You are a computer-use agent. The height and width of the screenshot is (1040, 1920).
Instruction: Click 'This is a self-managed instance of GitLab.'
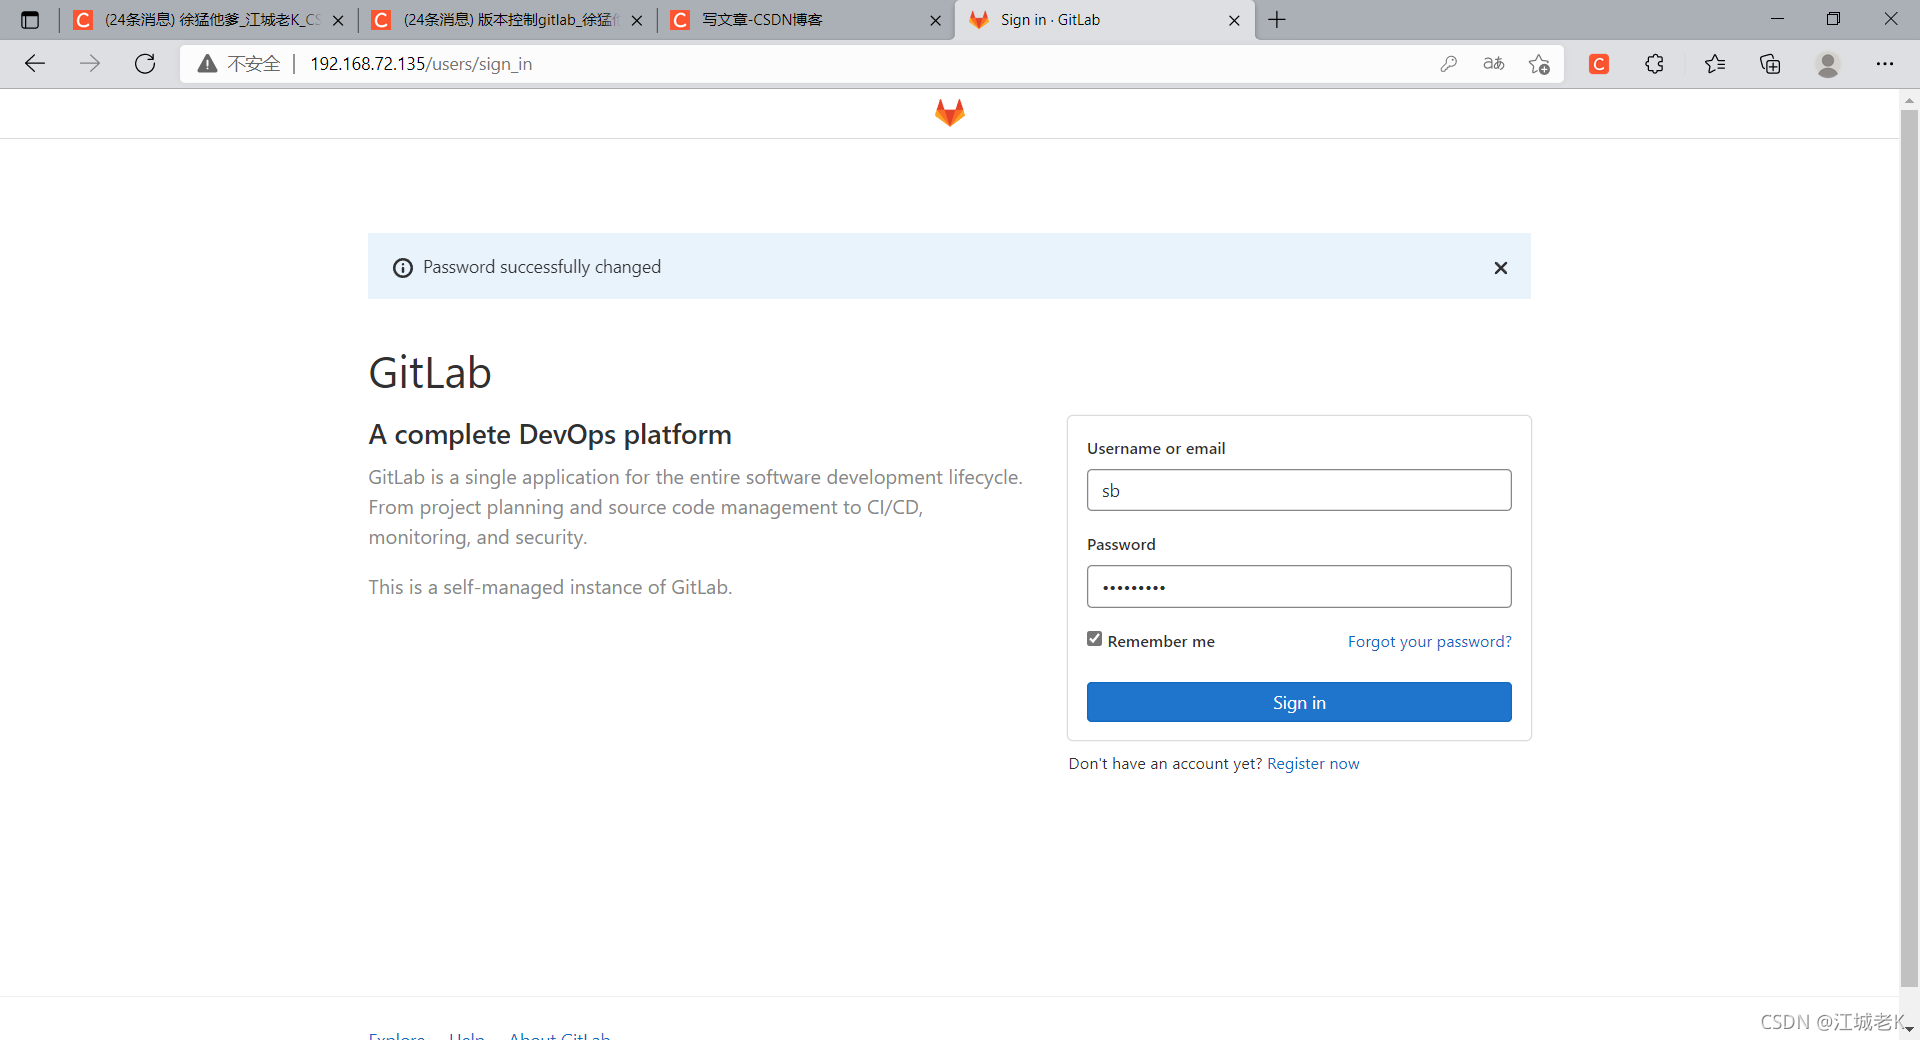[550, 587]
